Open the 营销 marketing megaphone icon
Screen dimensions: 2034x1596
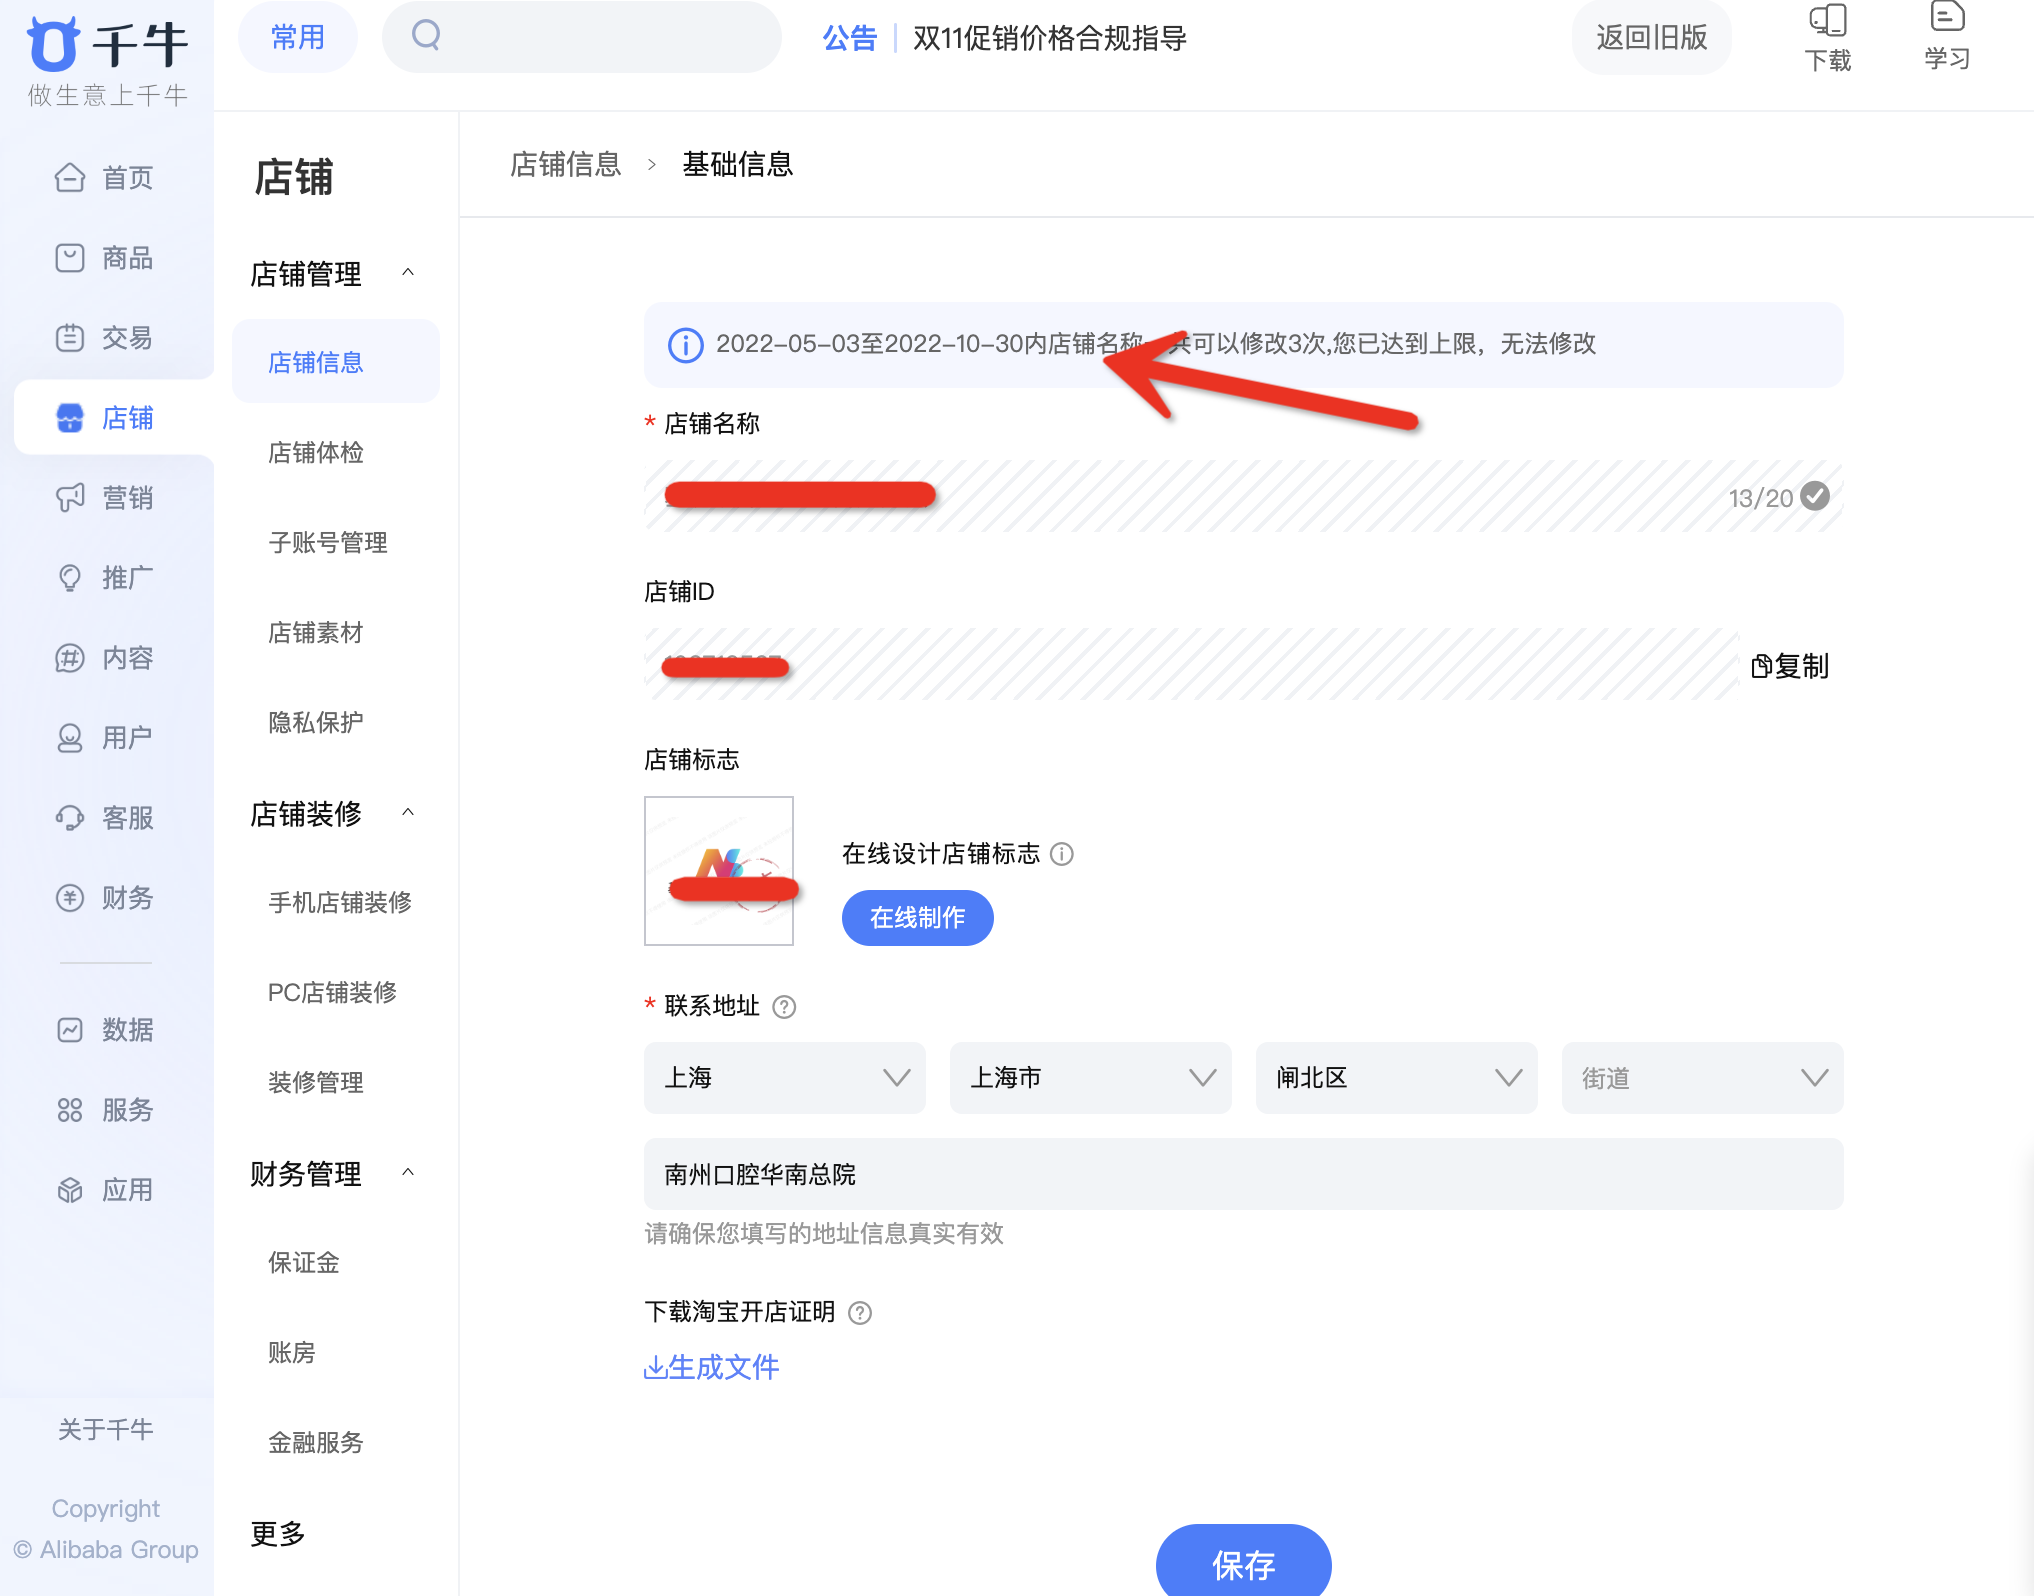coord(70,498)
